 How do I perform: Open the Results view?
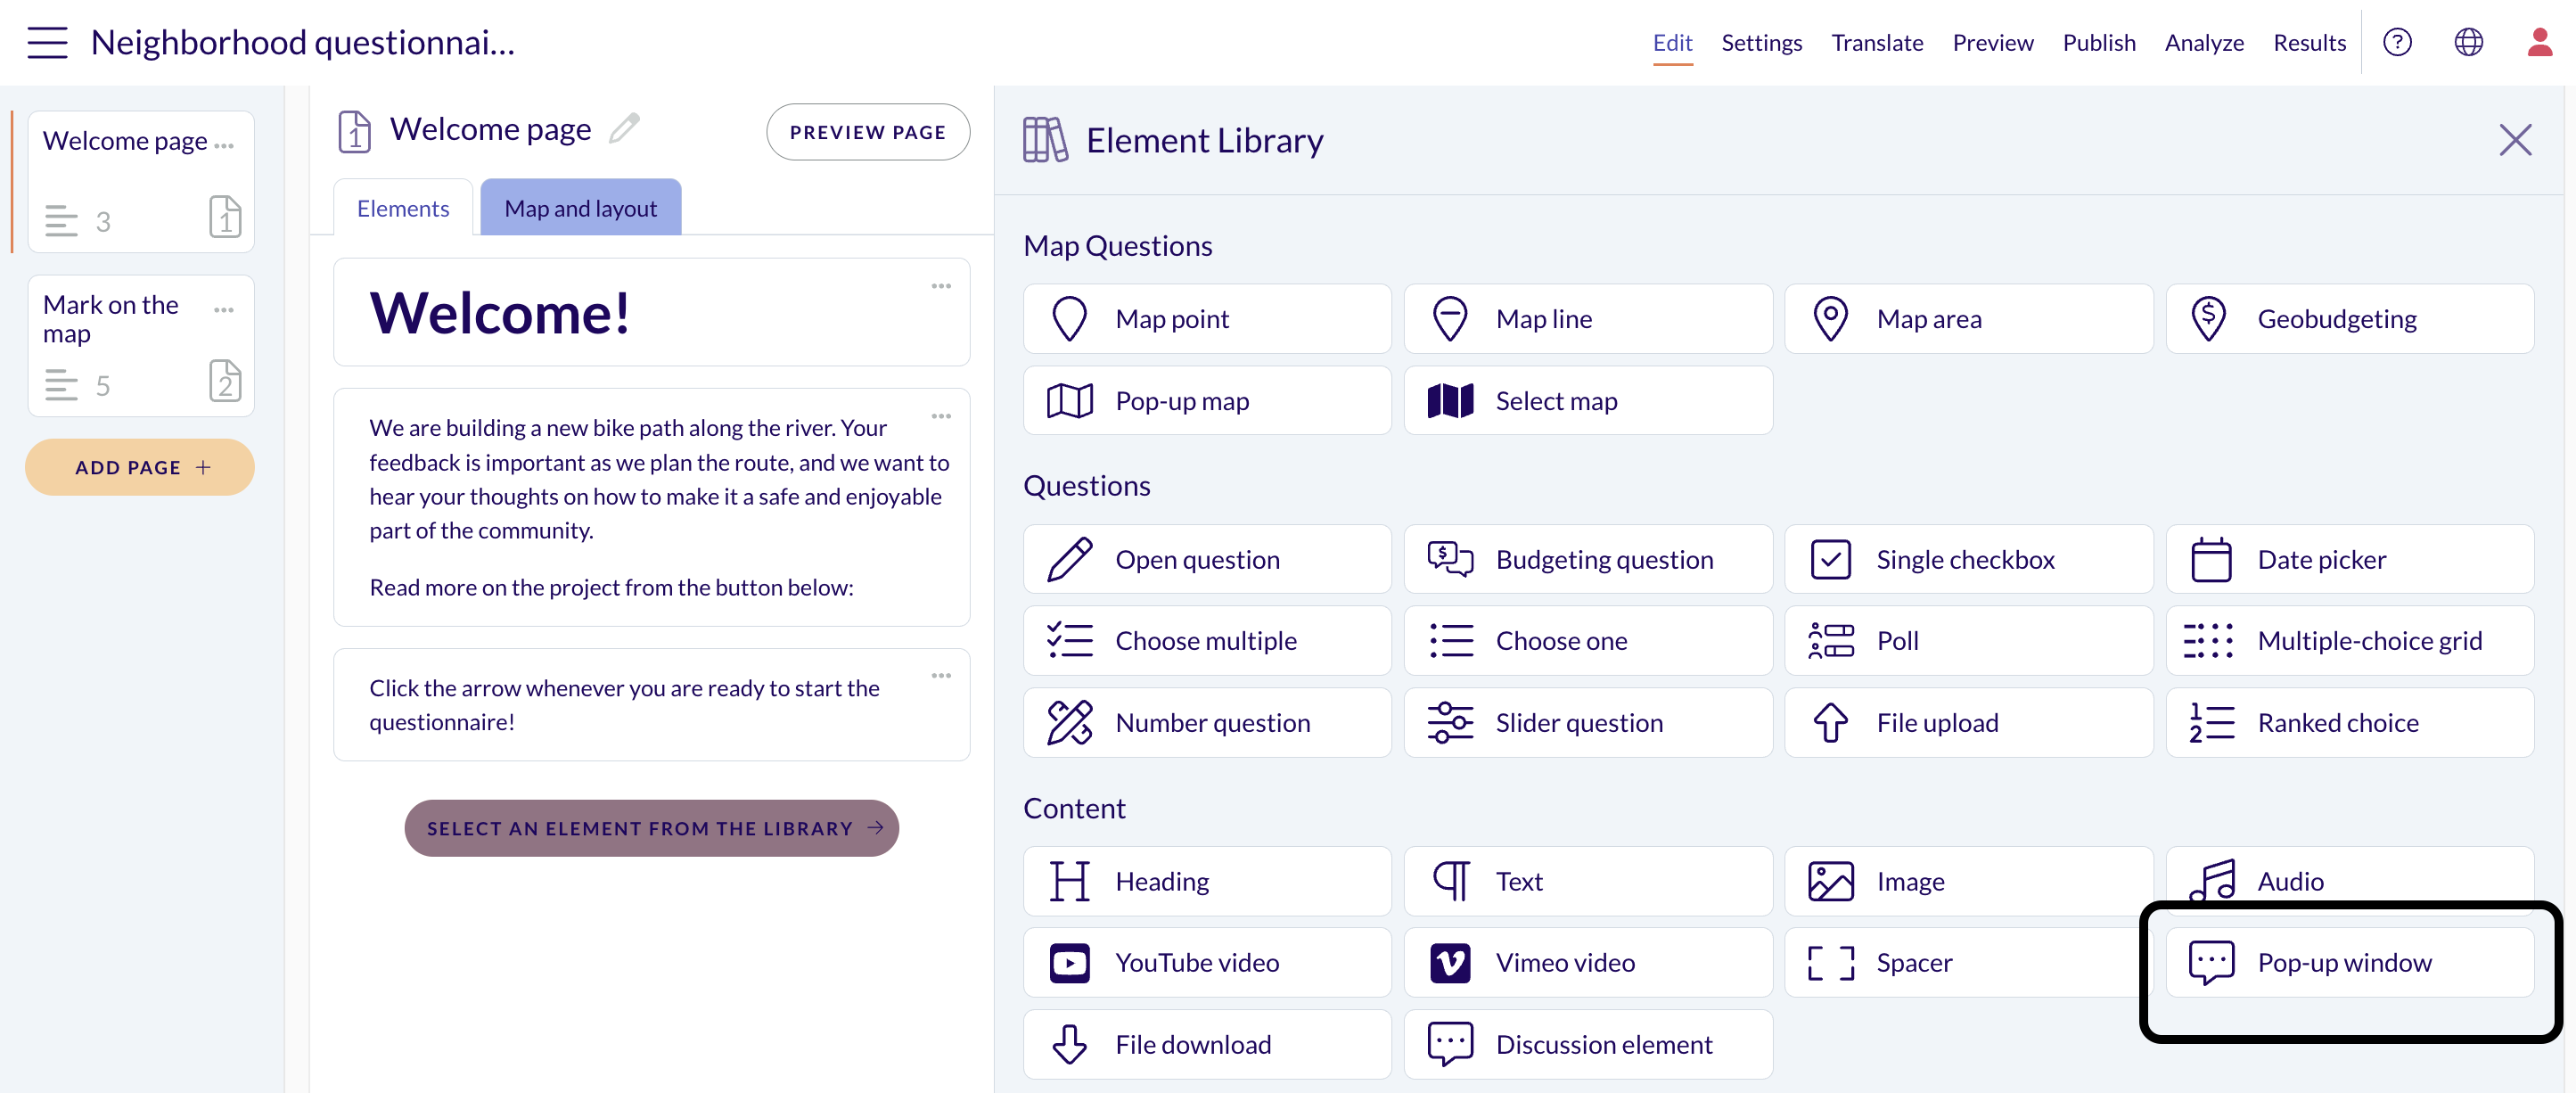(x=2309, y=43)
